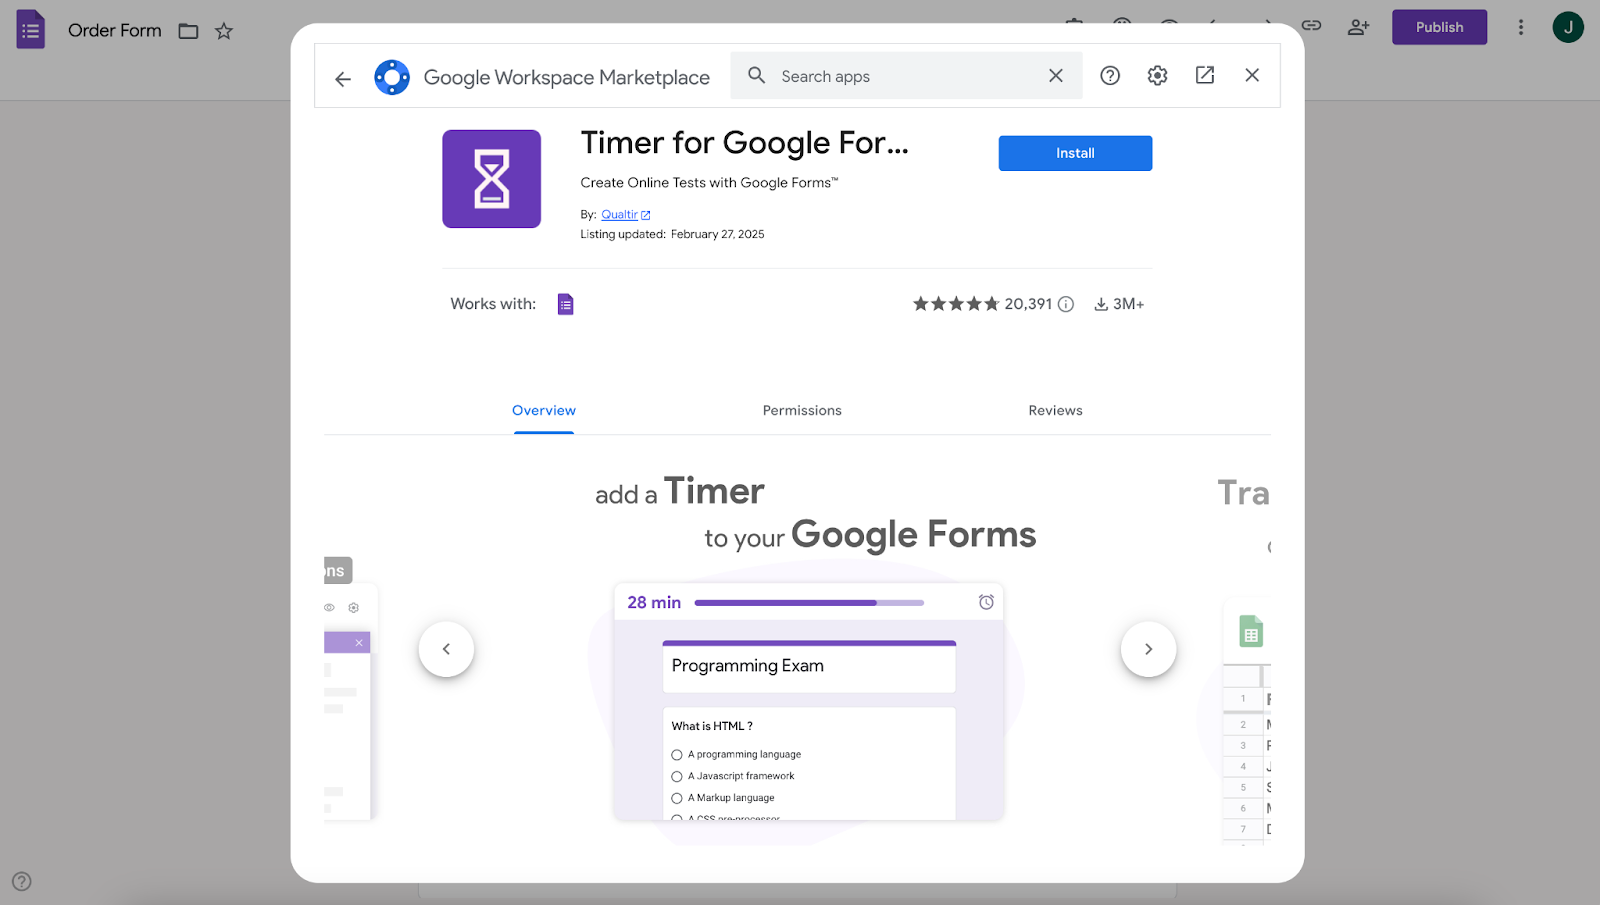The height and width of the screenshot is (905, 1600).
Task: Open the Programming Exam screenshot
Action: pos(809,702)
